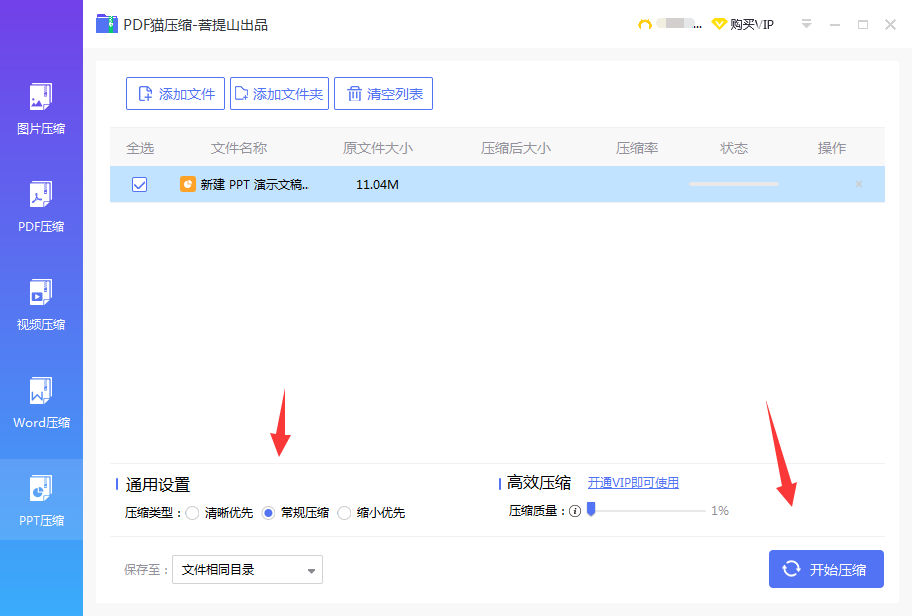Click the PDF猫压缩 app logo icon
The image size is (912, 616).
coord(106,24)
